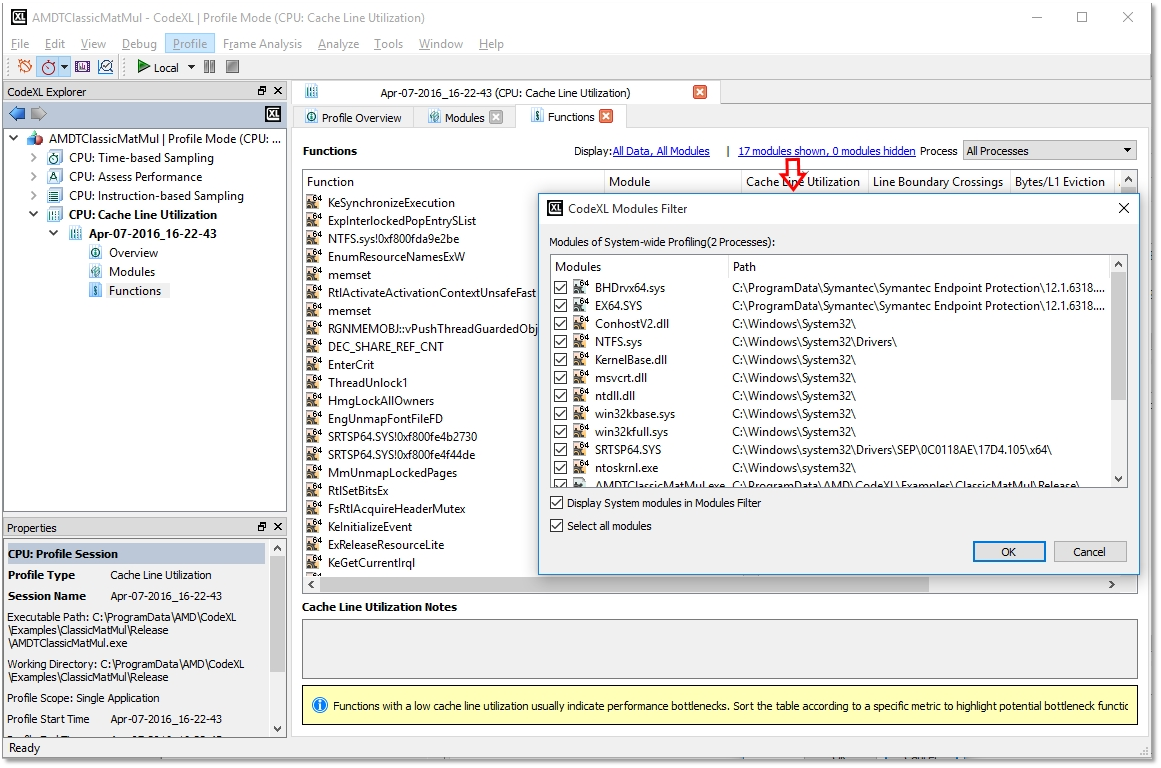Collapse CPU: Cache Line Utilization node
The height and width of the screenshot is (768, 1161).
[x=33, y=214]
